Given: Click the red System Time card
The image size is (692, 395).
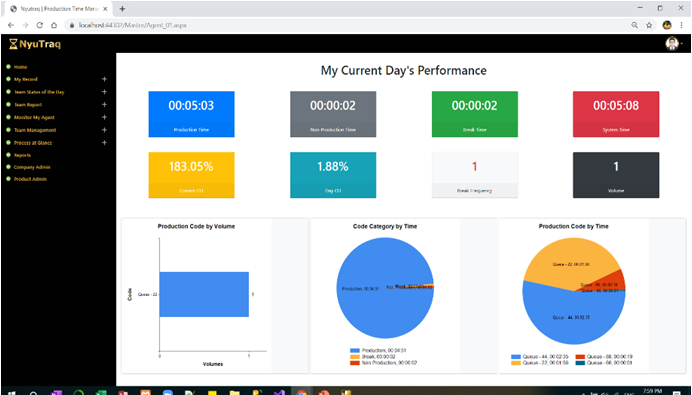Looking at the screenshot, I should pyautogui.click(x=616, y=114).
